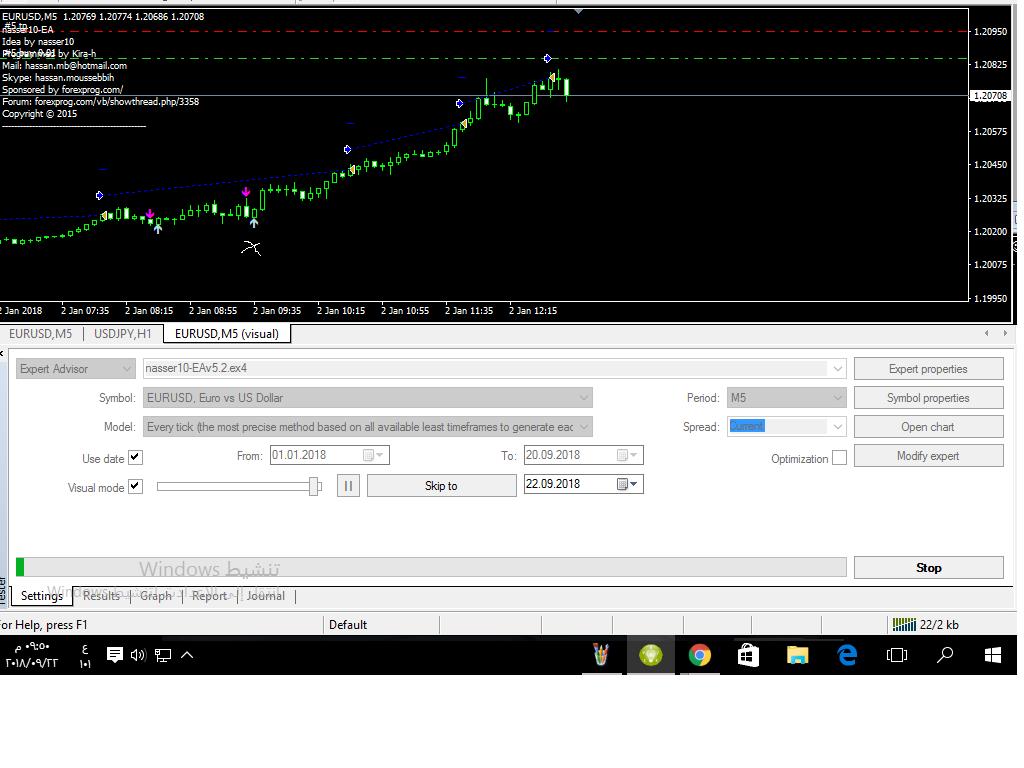Open File Explorer from the taskbar
Image resolution: width=1024 pixels, height=768 pixels.
pyautogui.click(x=797, y=655)
